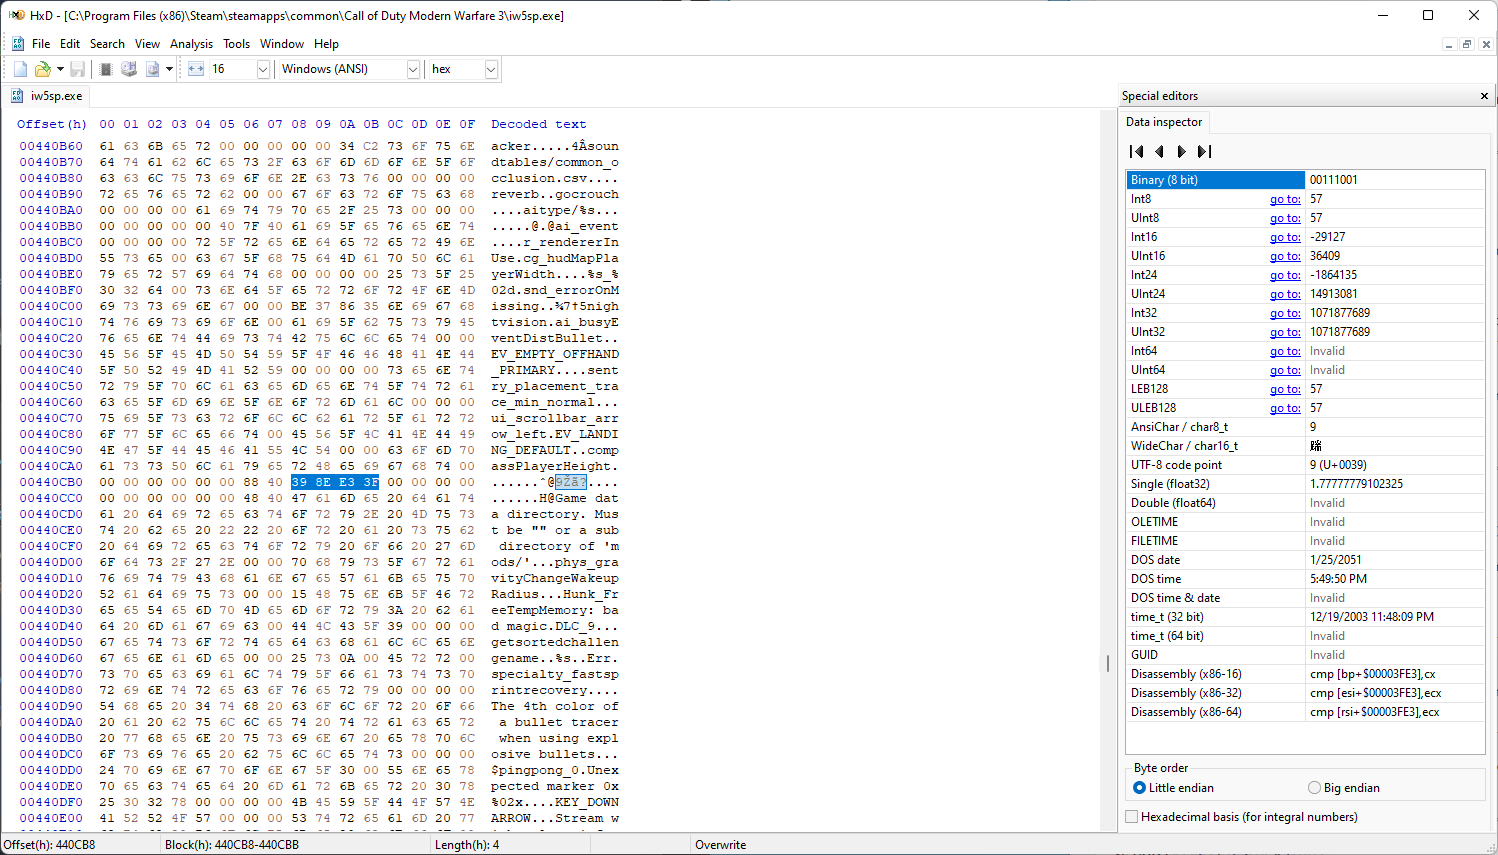The width and height of the screenshot is (1498, 855).
Task: Open the Analysis menu
Action: [191, 44]
